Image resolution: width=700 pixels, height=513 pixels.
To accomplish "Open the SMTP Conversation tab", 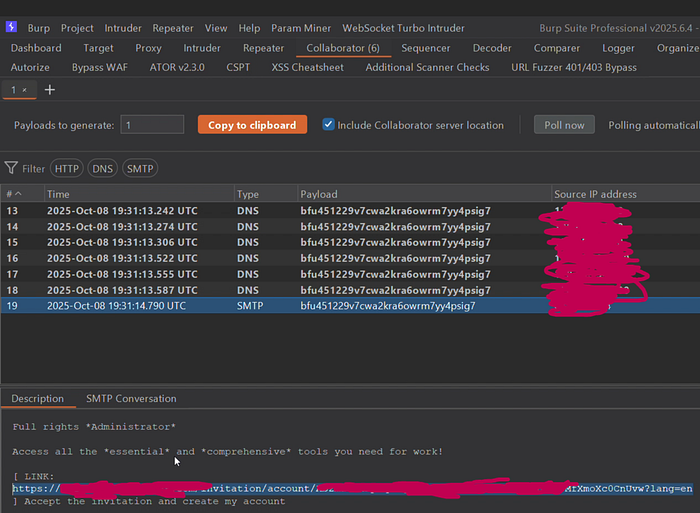I will click(x=131, y=398).
